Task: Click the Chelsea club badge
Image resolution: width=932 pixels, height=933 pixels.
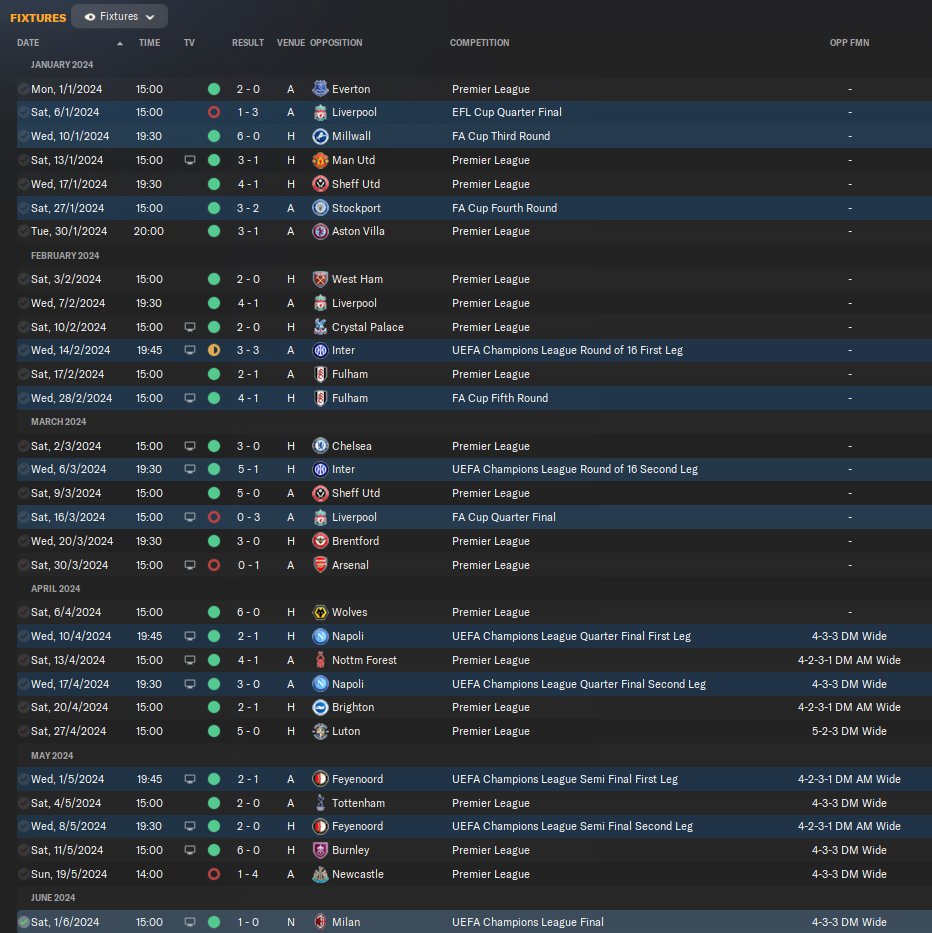Action: click(320, 446)
